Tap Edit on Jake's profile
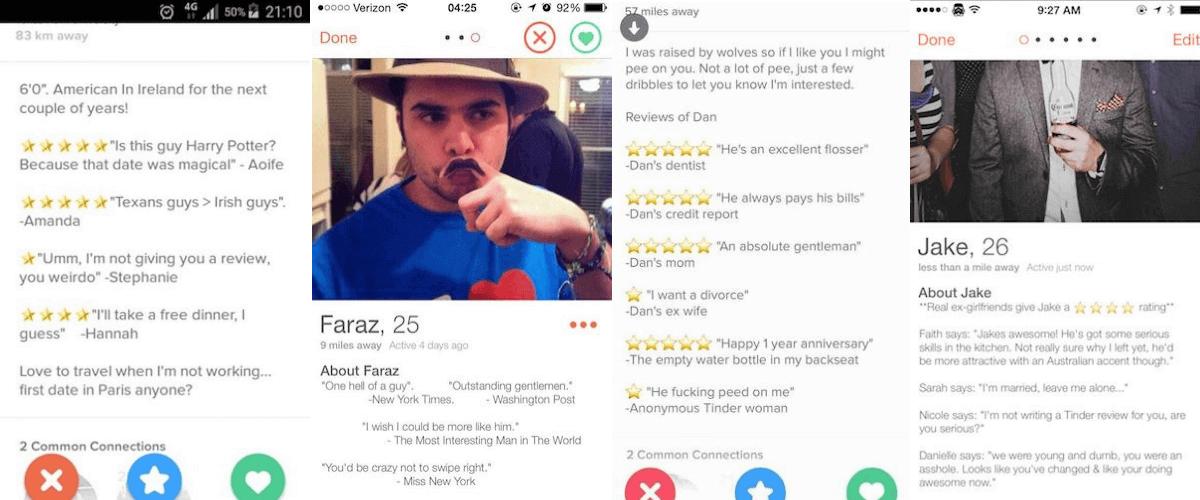Viewport: 1200px width, 500px height. coord(1185,39)
